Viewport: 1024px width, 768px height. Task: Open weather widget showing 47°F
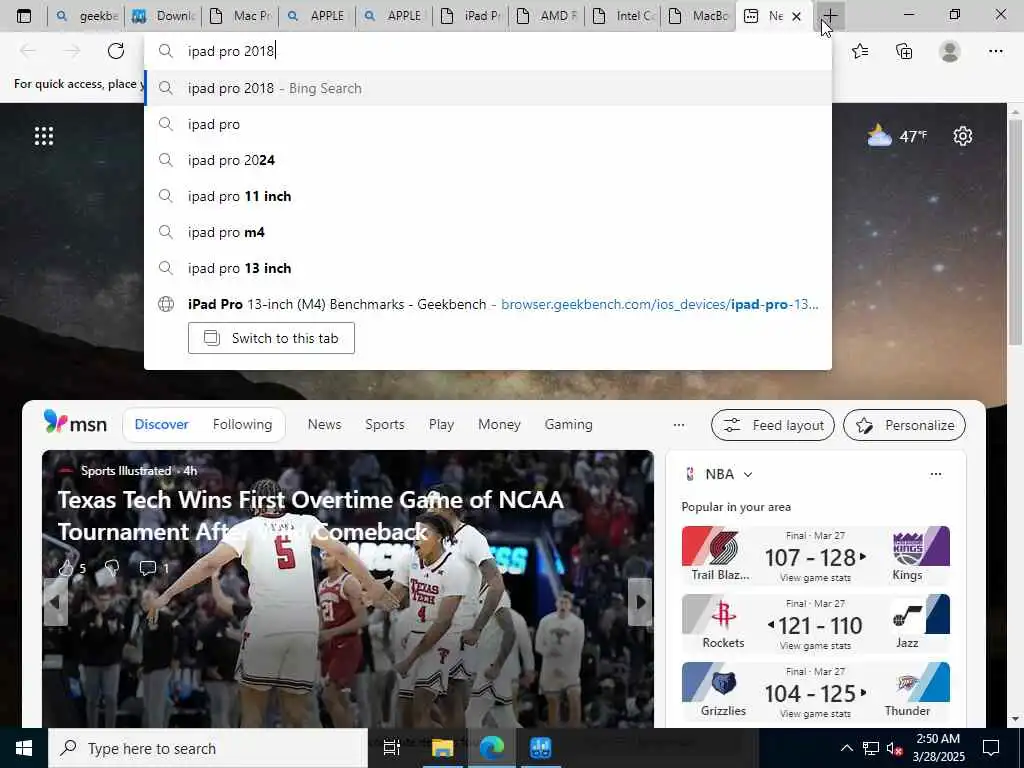click(x=897, y=136)
